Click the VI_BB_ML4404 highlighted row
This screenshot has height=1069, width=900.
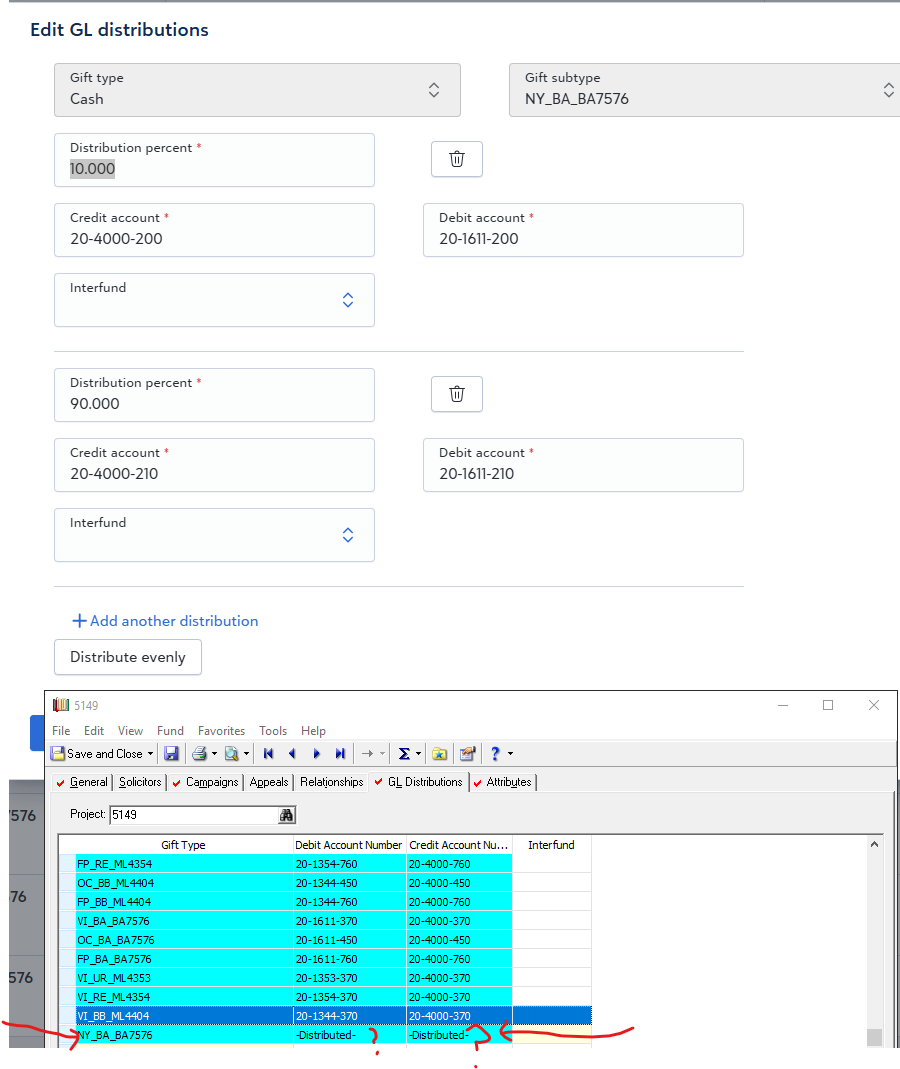pyautogui.click(x=325, y=1016)
